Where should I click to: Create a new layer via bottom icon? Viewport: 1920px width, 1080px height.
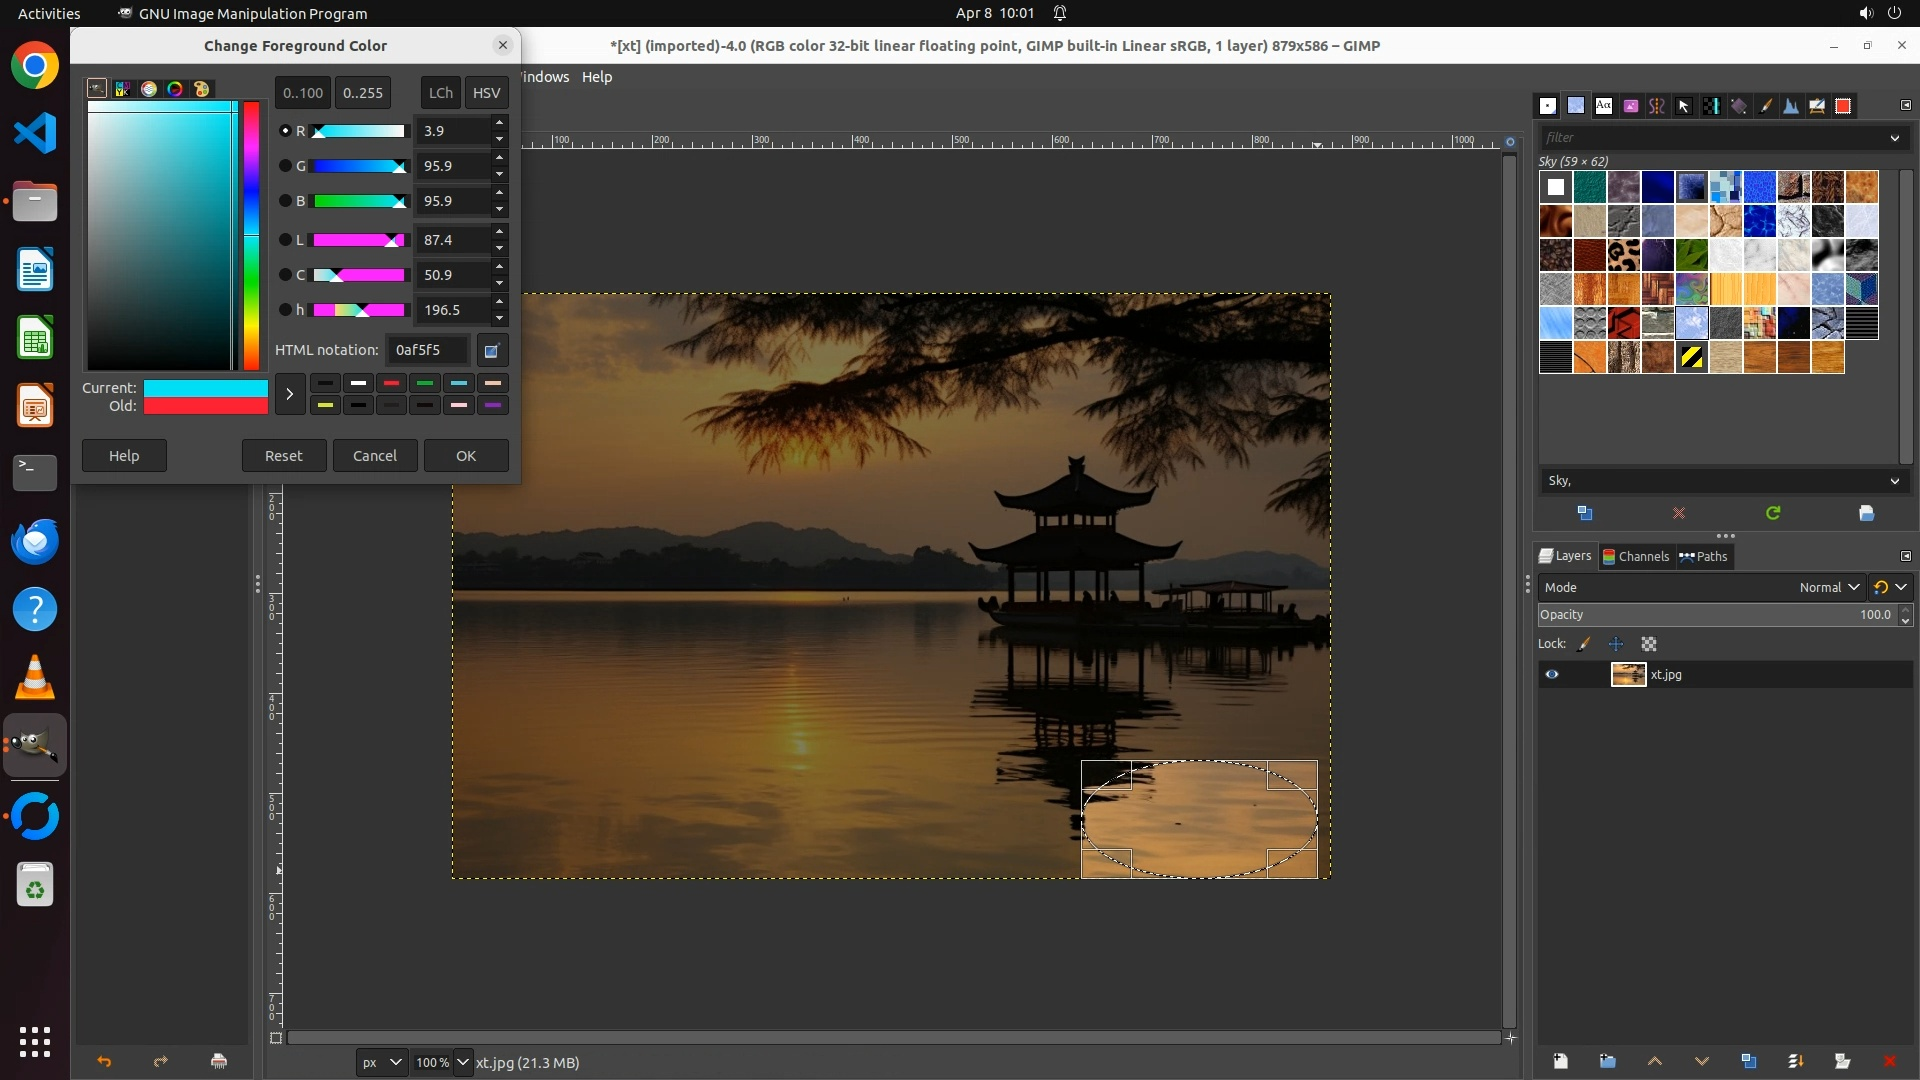1560,1061
